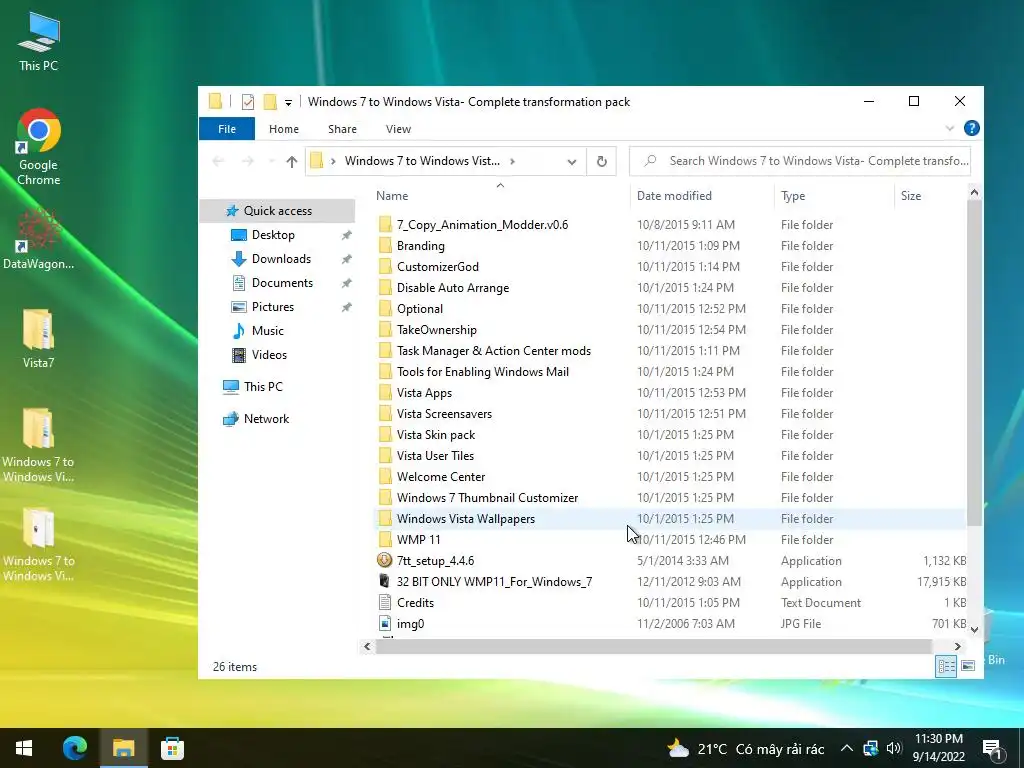The width and height of the screenshot is (1024, 768).
Task: Open Downloads in navigation pane
Action: click(281, 259)
